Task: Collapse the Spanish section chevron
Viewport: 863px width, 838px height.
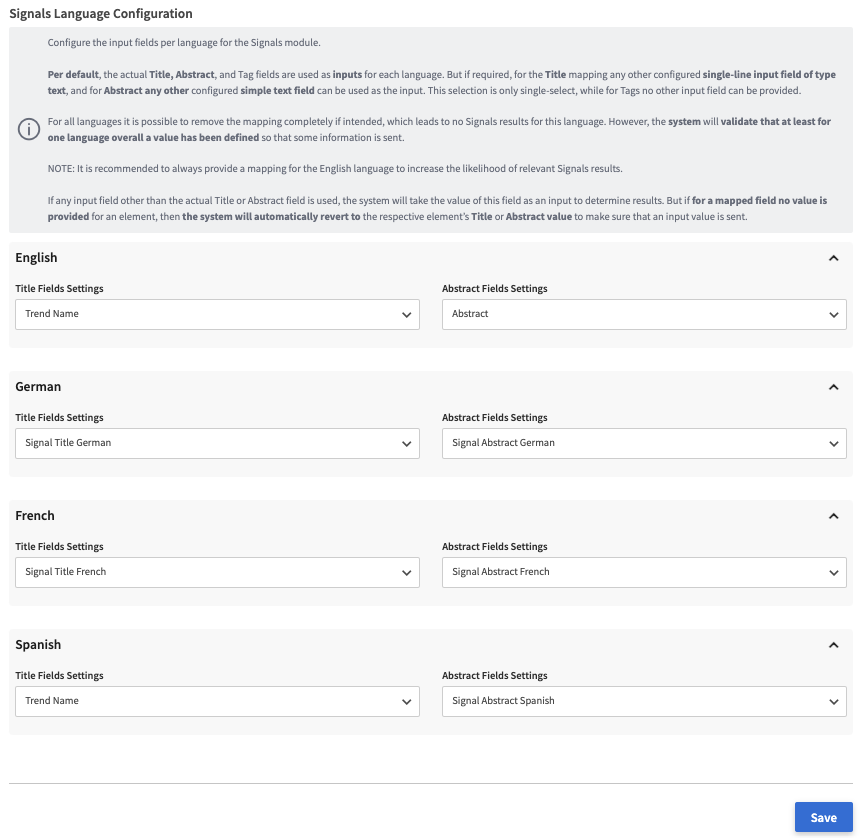Action: [x=833, y=645]
